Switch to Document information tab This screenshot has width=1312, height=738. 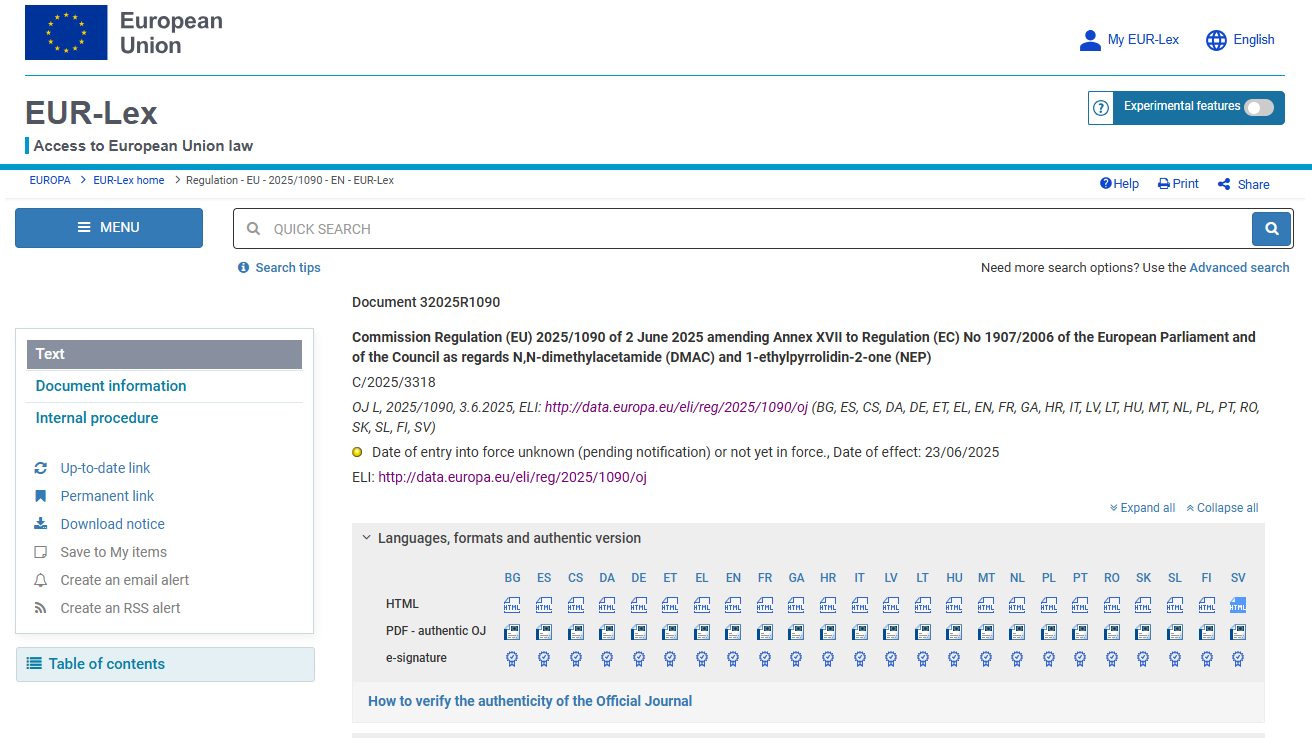click(x=111, y=386)
